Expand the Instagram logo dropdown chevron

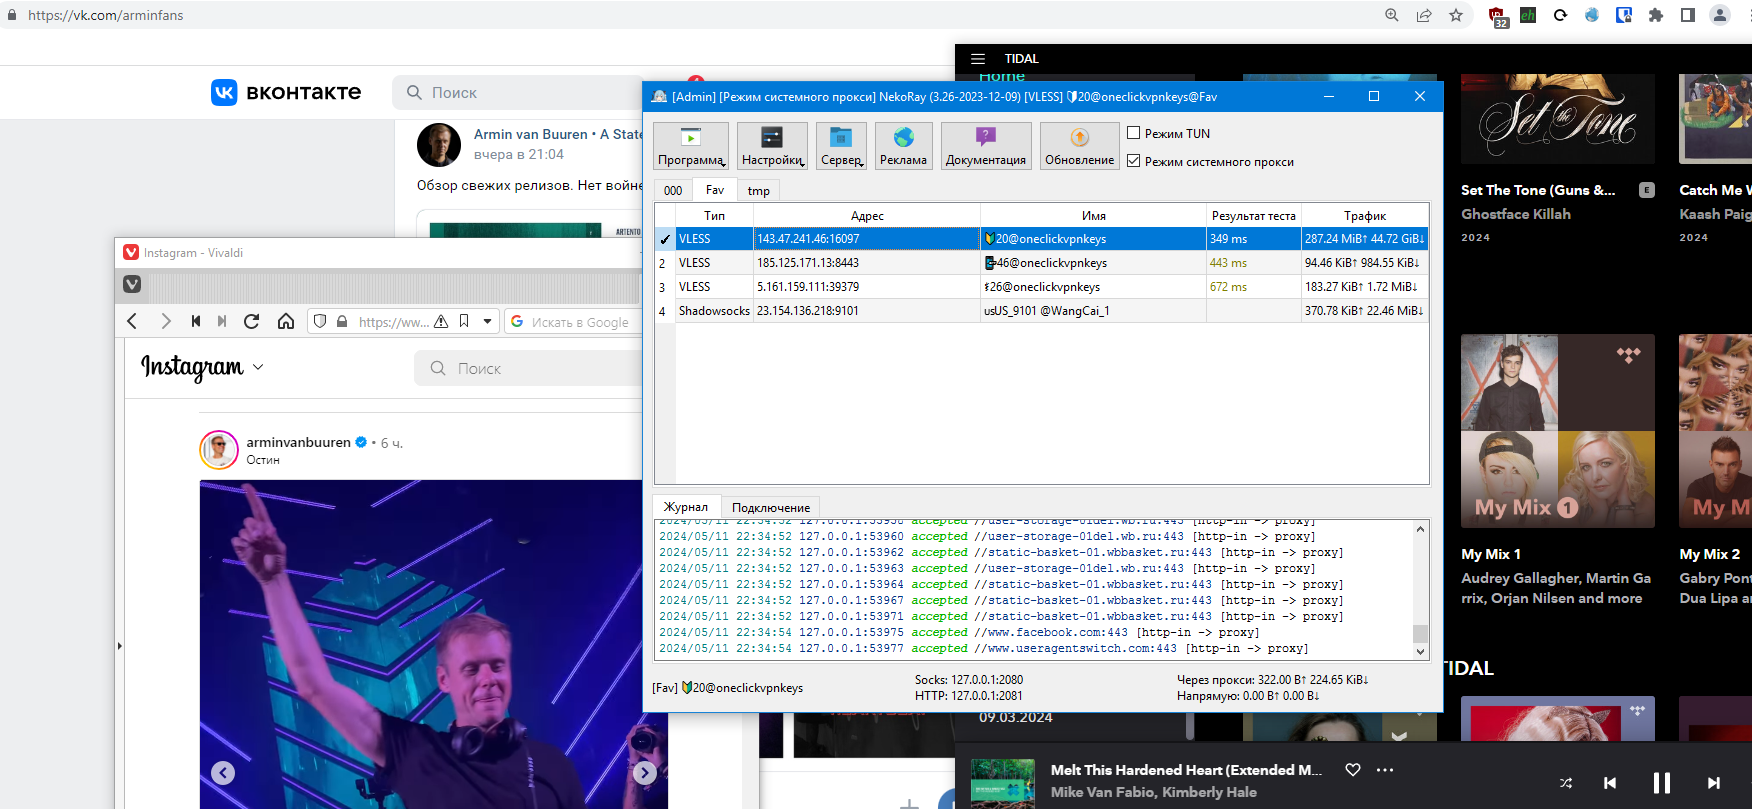tap(258, 367)
